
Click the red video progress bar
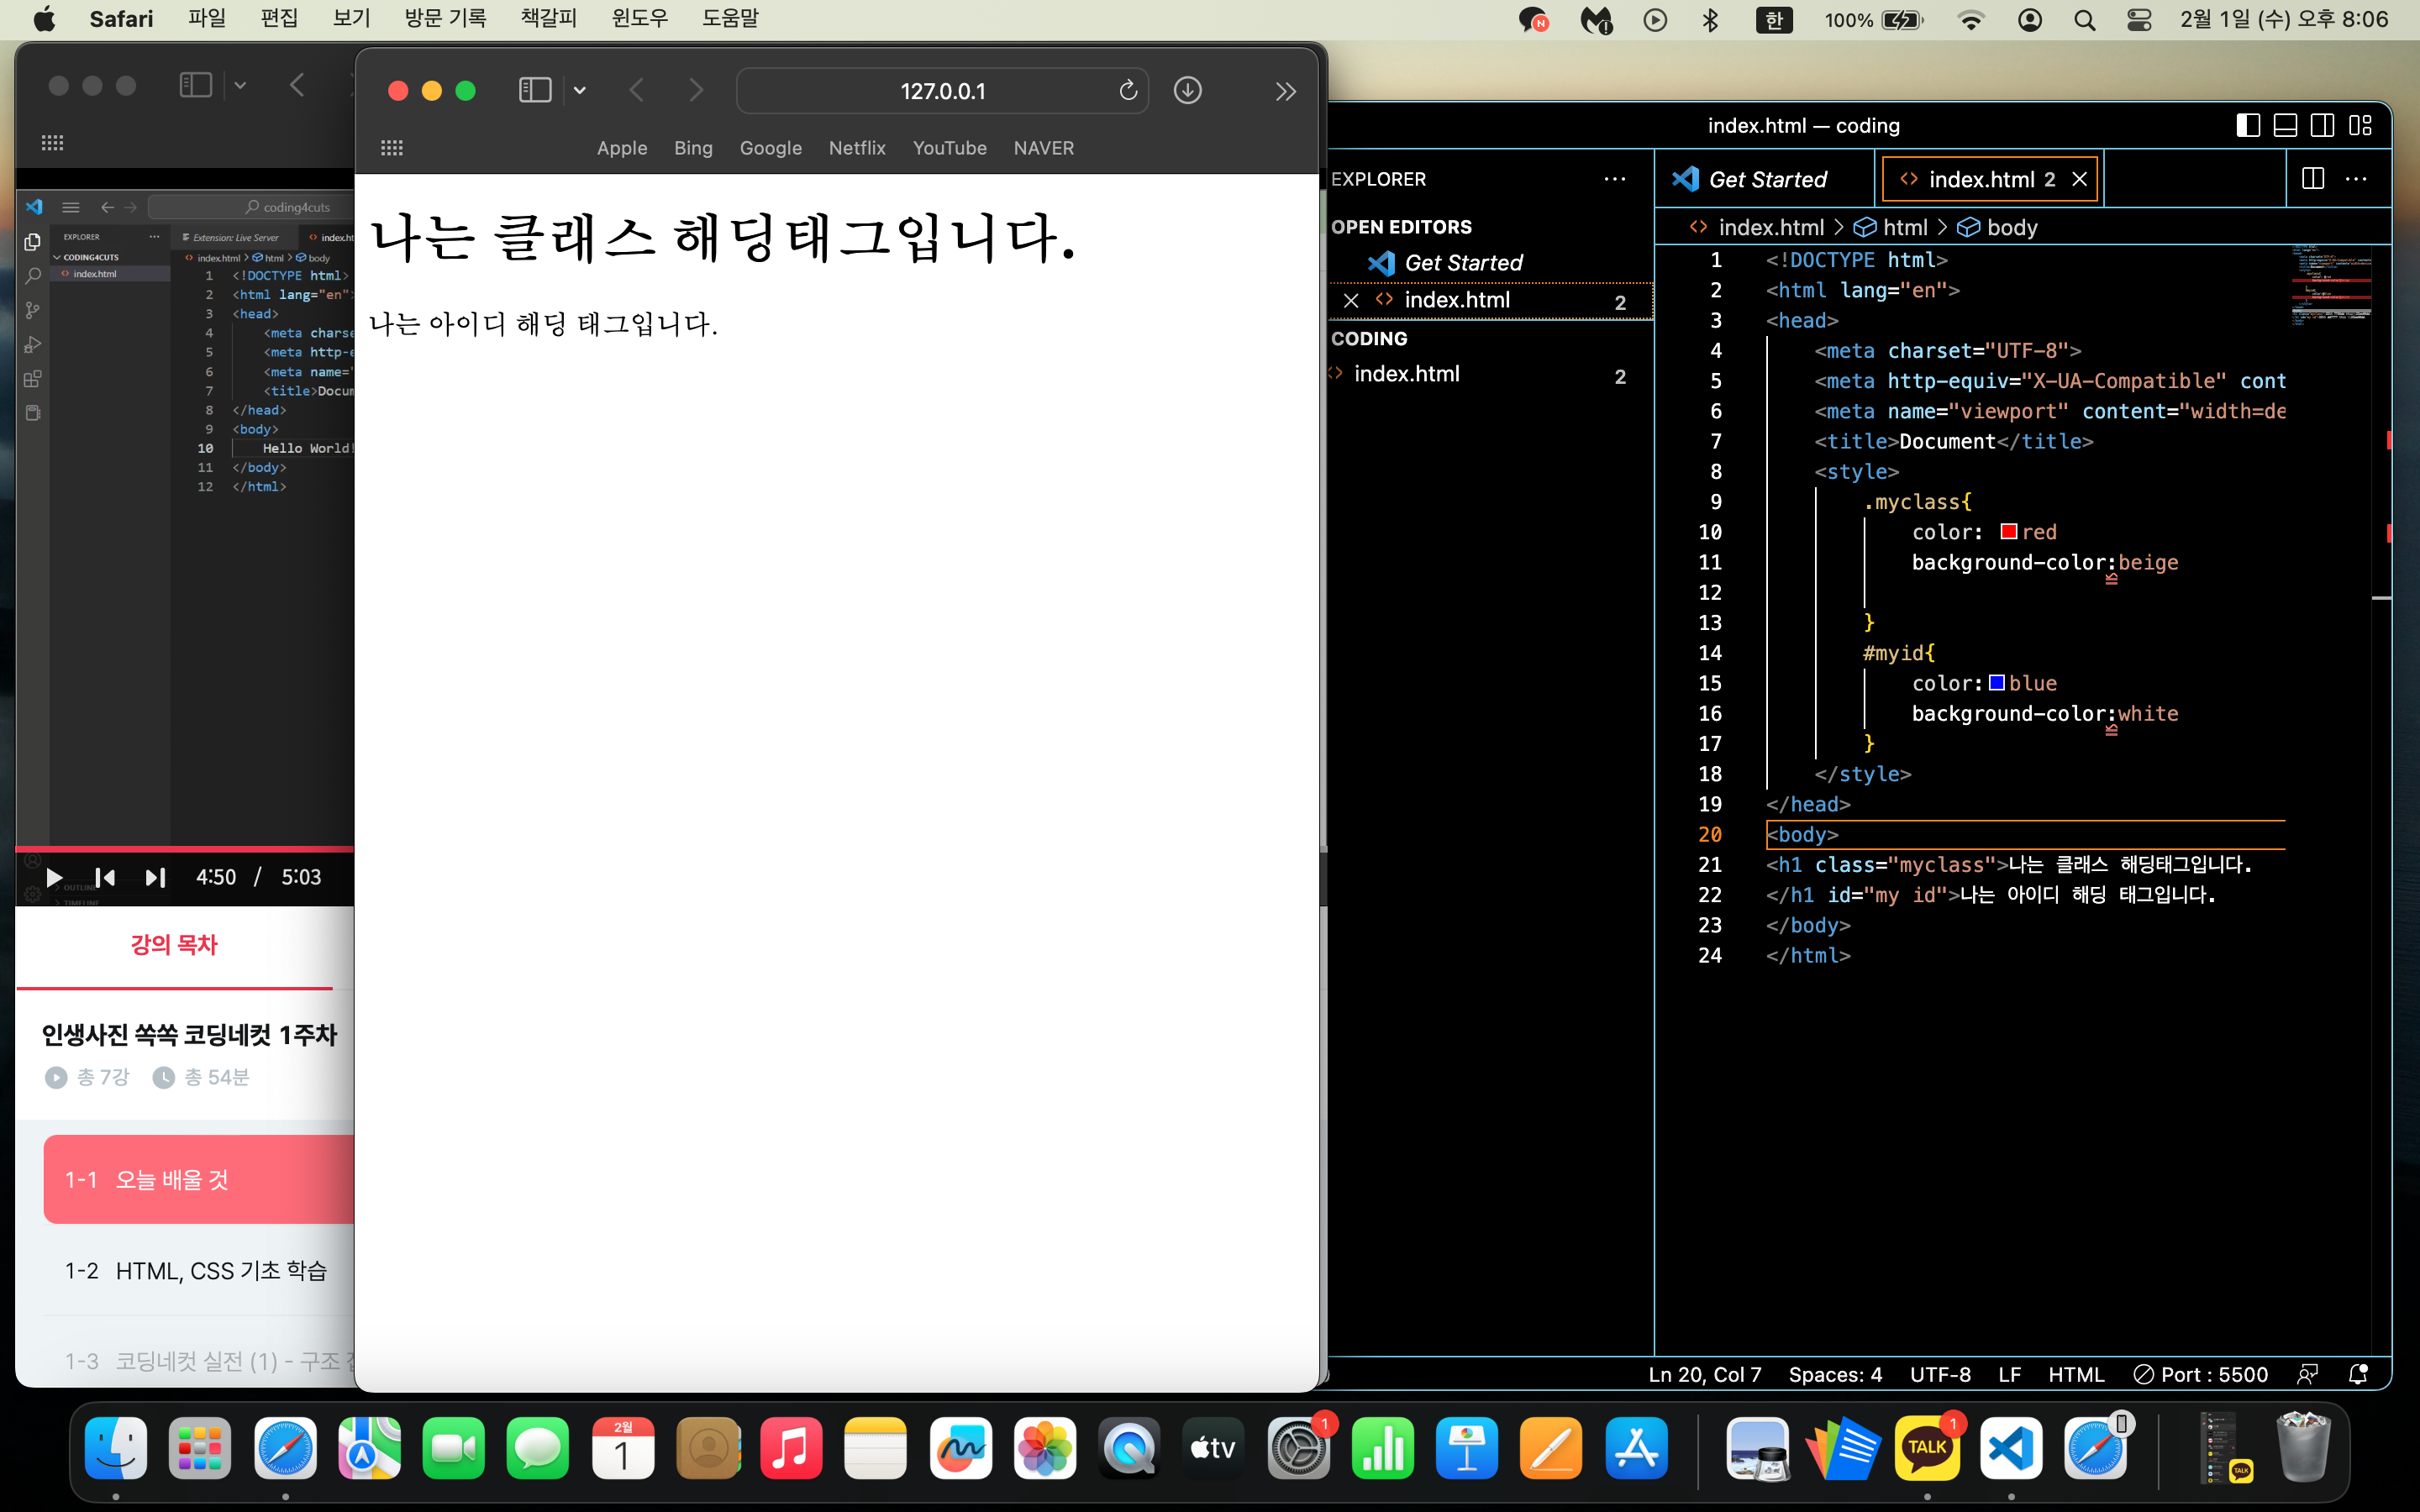[x=185, y=849]
